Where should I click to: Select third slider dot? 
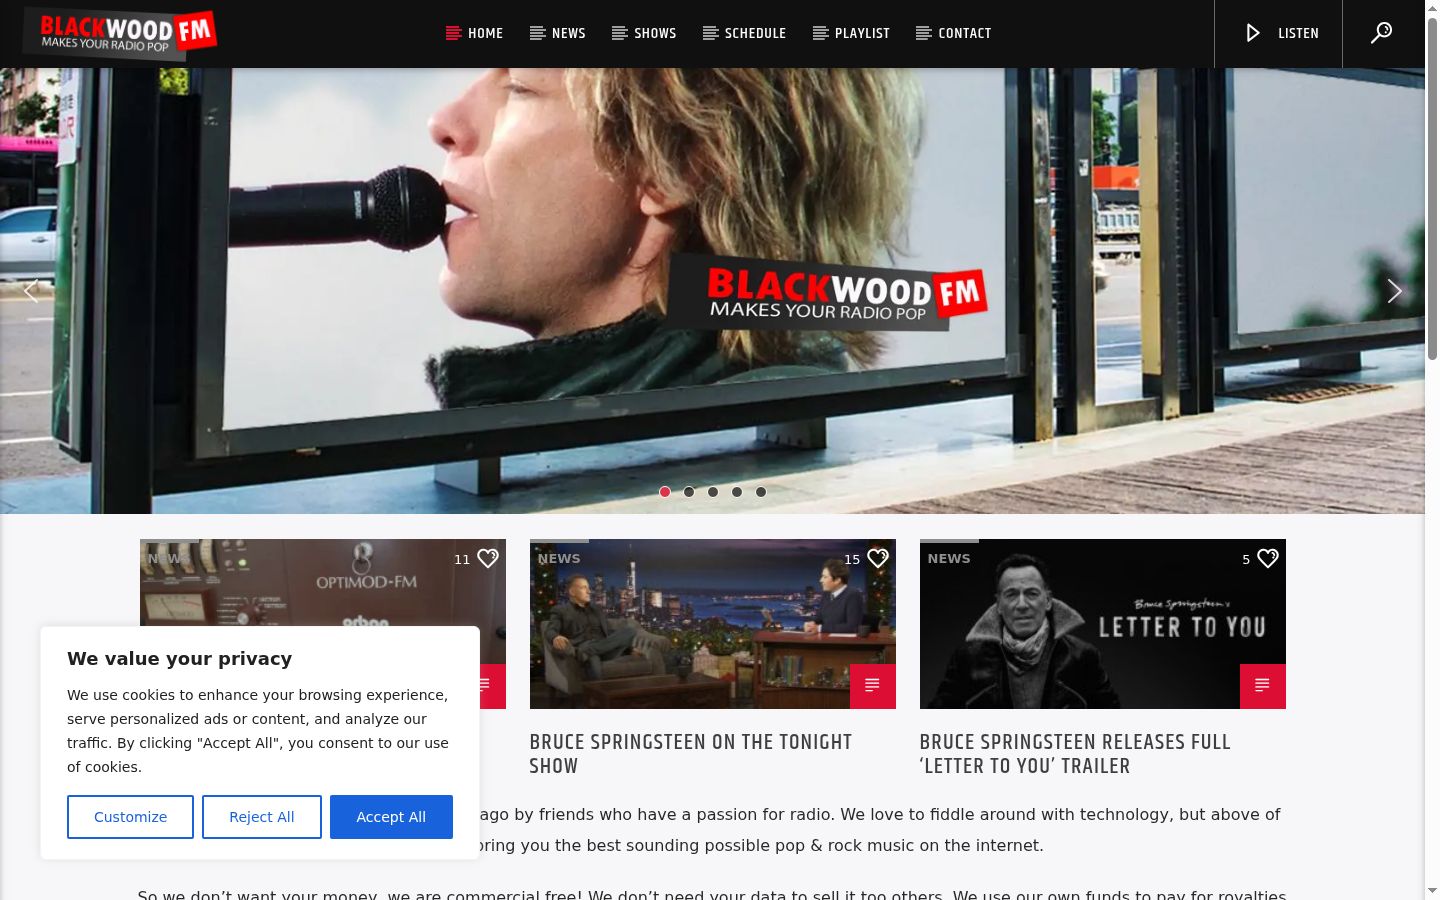[x=713, y=492]
